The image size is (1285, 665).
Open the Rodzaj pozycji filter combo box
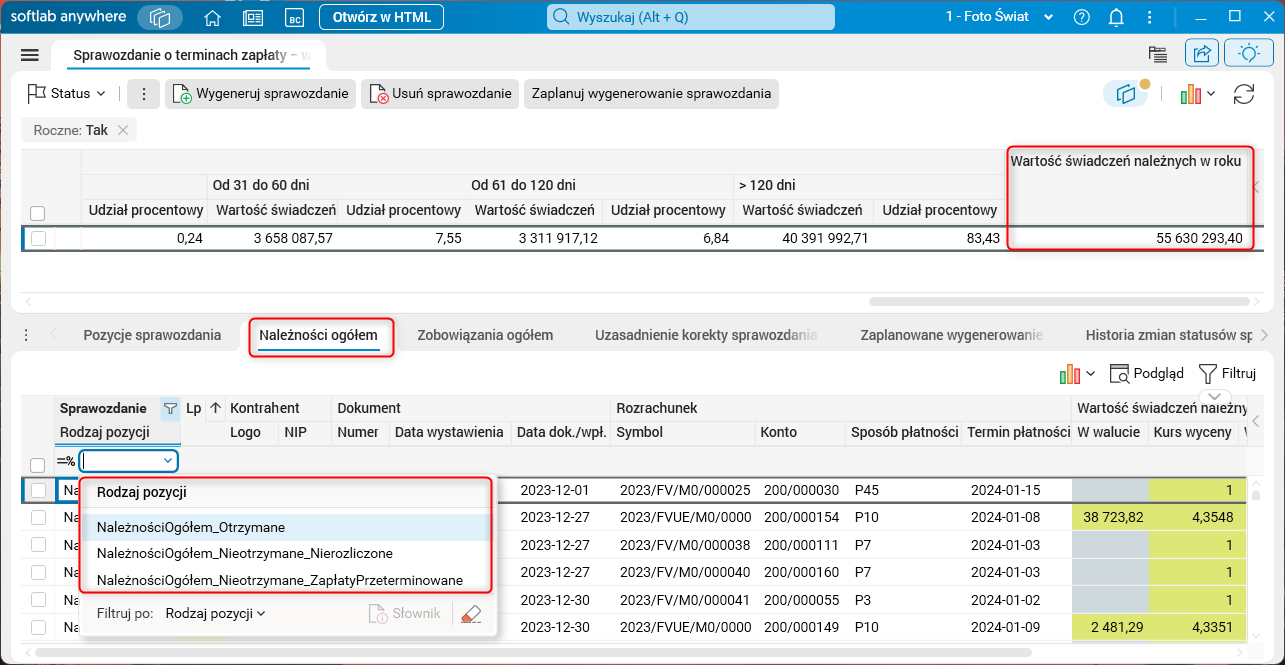[x=129, y=461]
